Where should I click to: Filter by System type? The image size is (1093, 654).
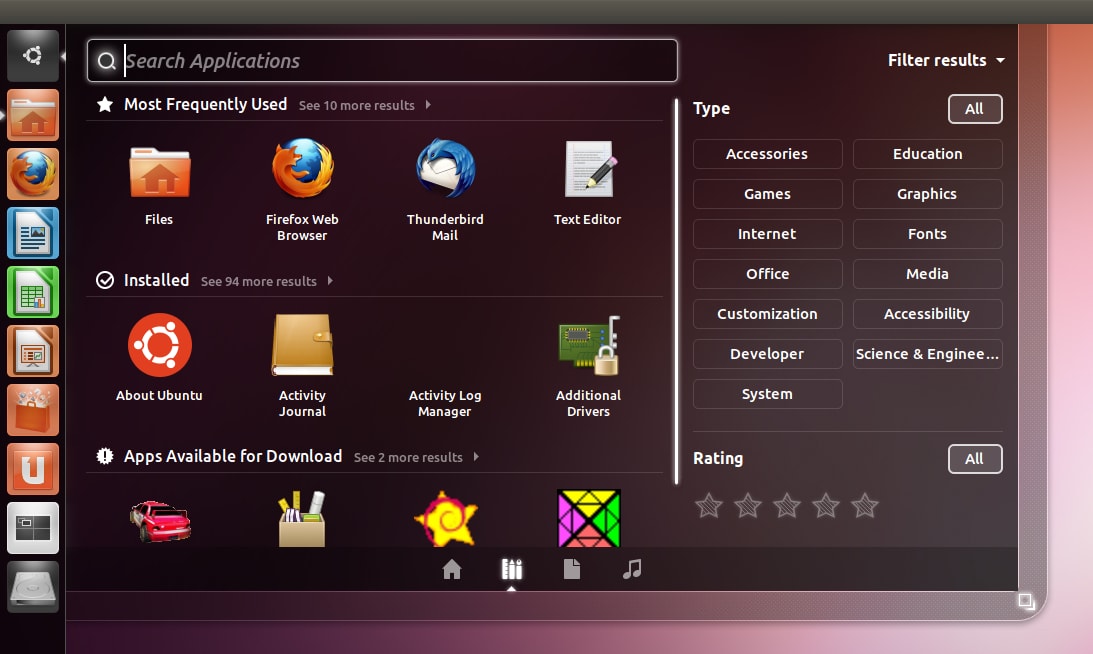pos(767,394)
